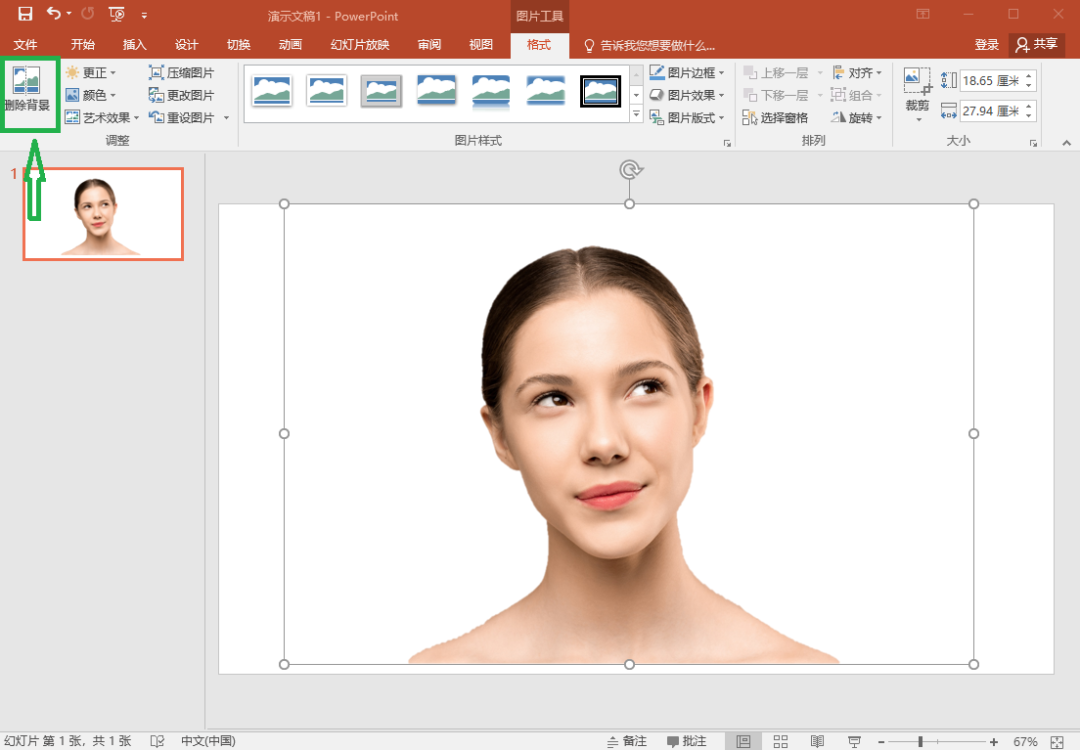Expand the picture styles gallery more arrow
The height and width of the screenshot is (750, 1080).
[x=636, y=115]
